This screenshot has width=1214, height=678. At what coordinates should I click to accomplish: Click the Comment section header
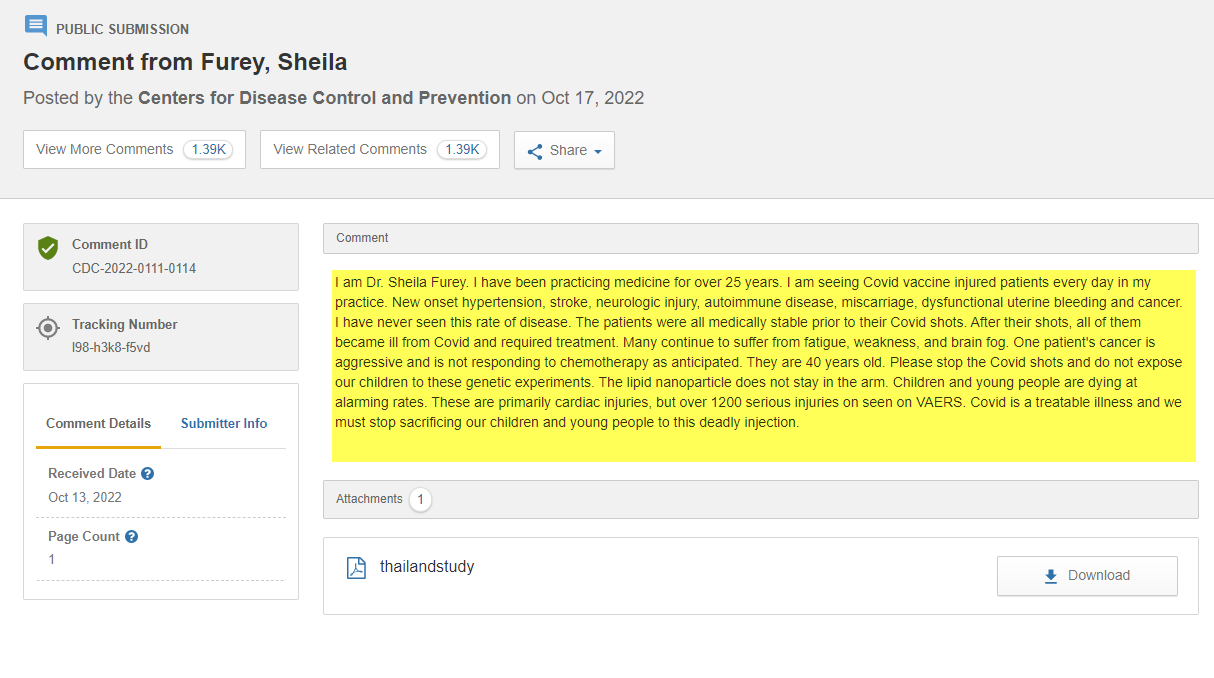[761, 238]
